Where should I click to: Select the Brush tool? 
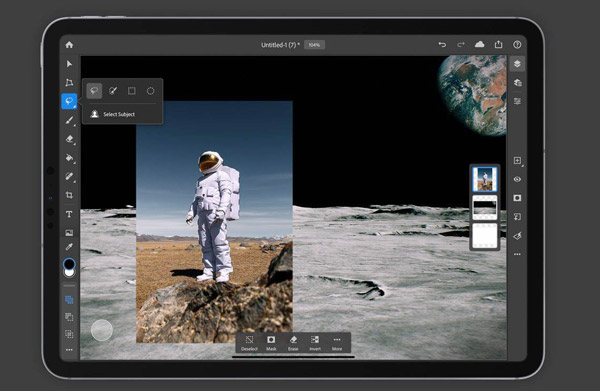click(69, 120)
